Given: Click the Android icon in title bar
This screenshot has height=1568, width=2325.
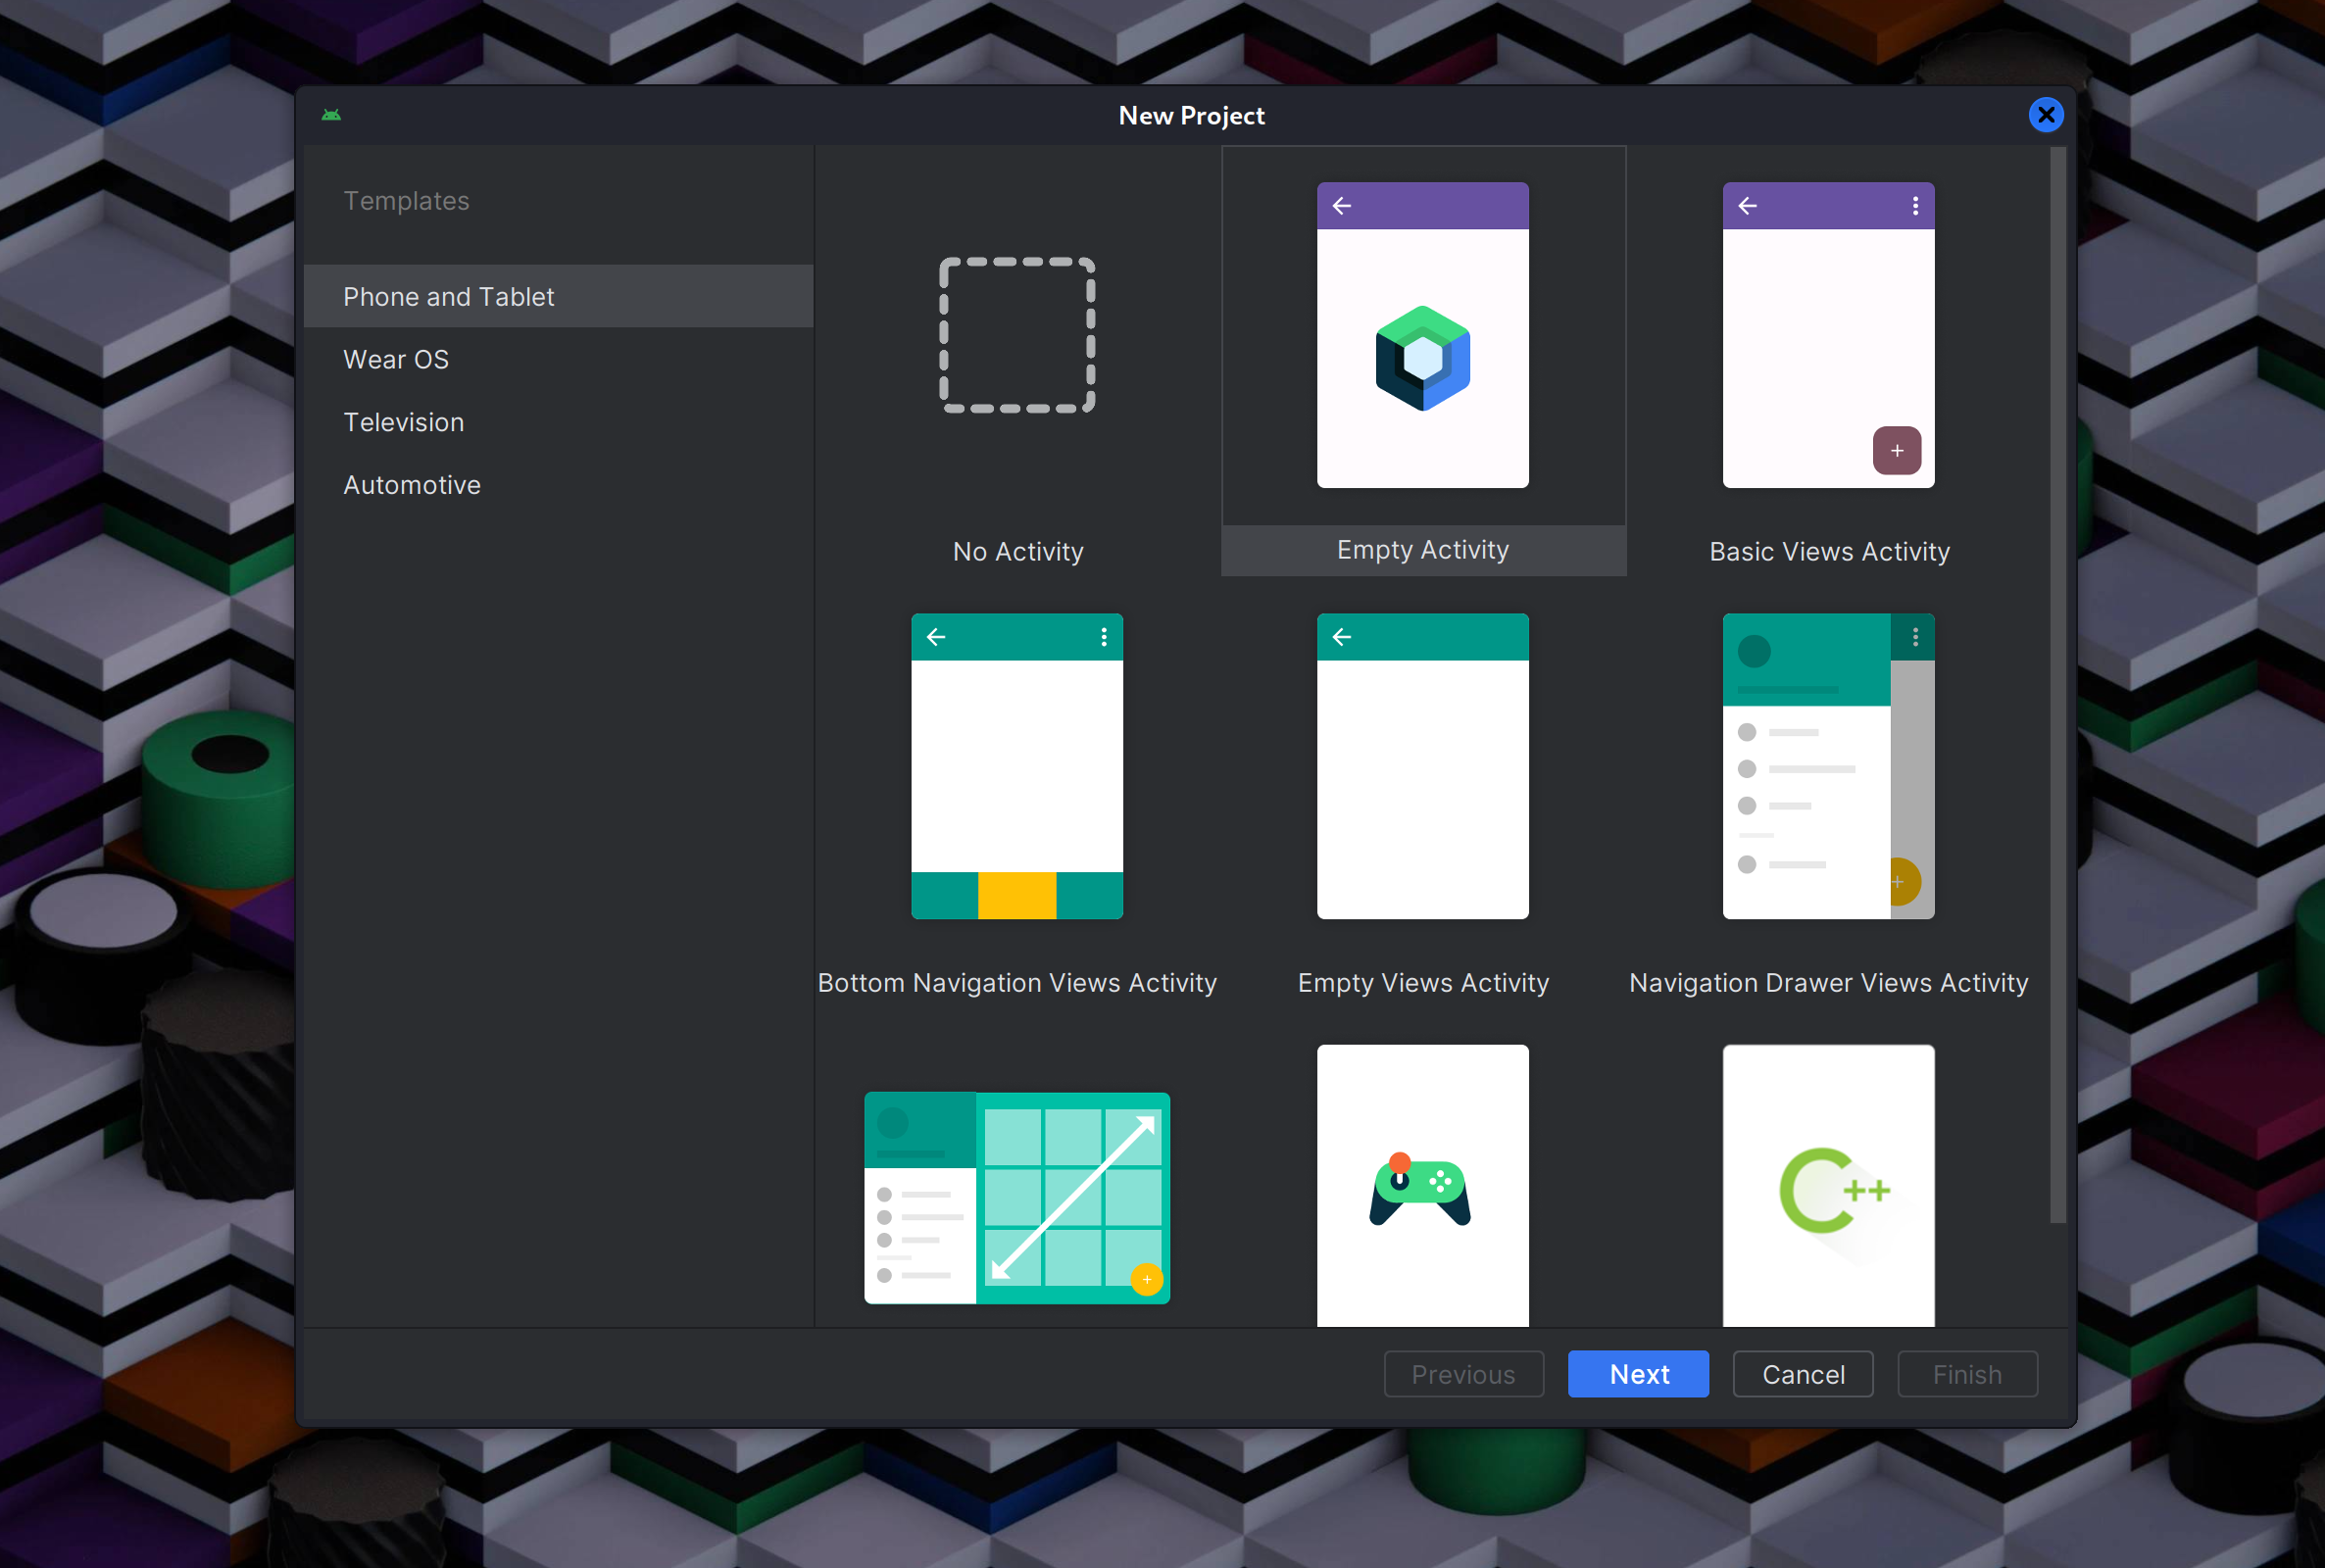Looking at the screenshot, I should pyautogui.click(x=331, y=115).
